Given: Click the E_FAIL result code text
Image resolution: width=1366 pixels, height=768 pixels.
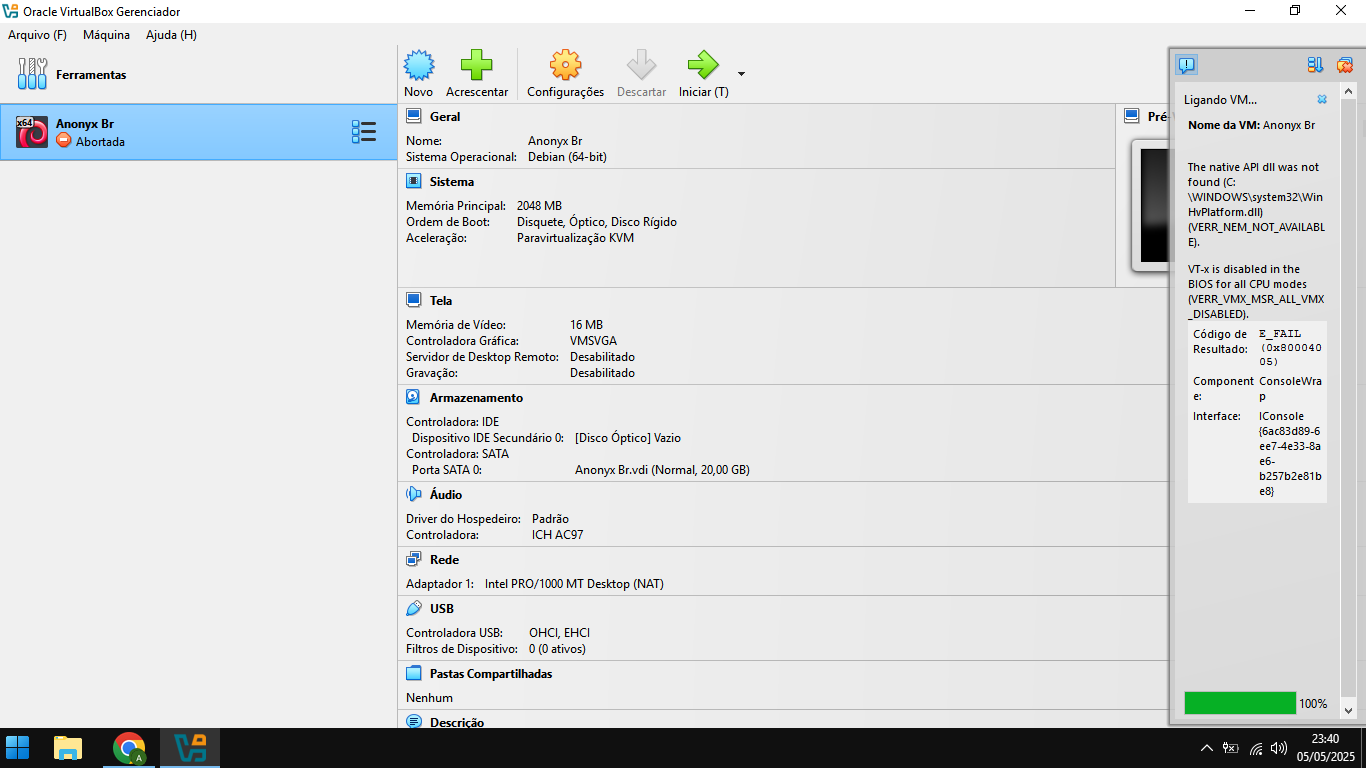Looking at the screenshot, I should [1279, 334].
